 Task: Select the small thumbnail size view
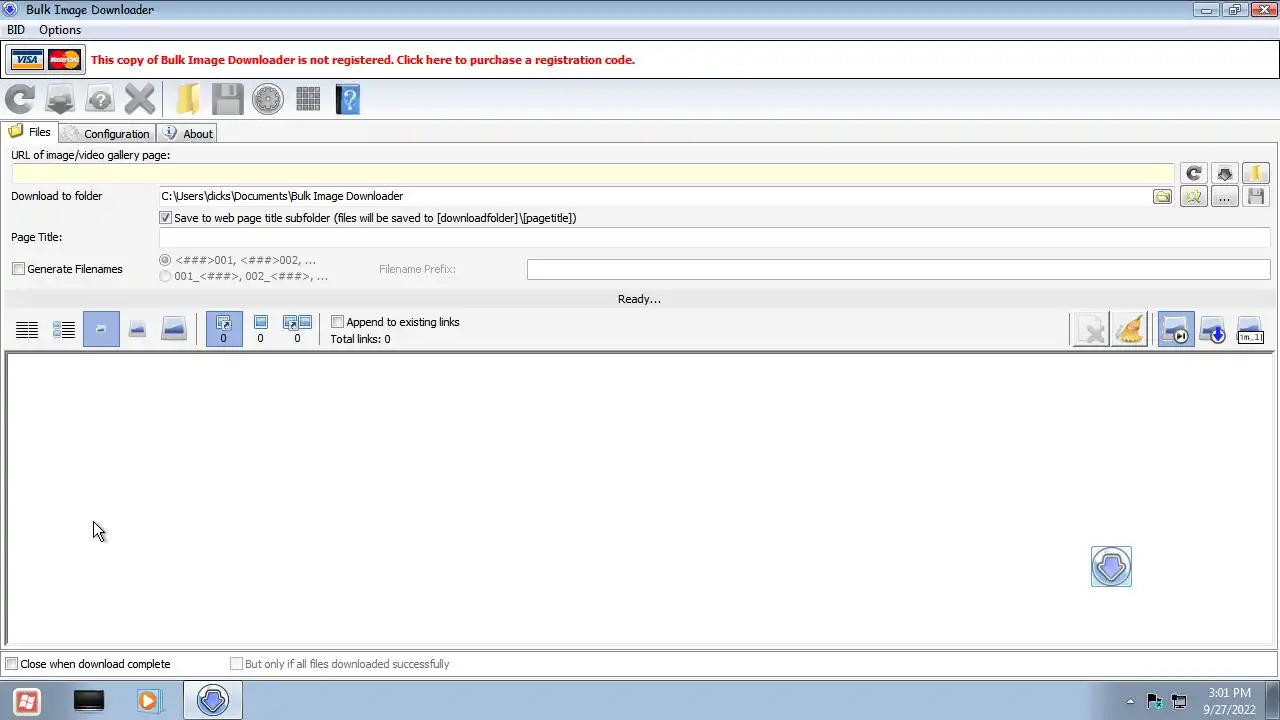click(x=101, y=330)
